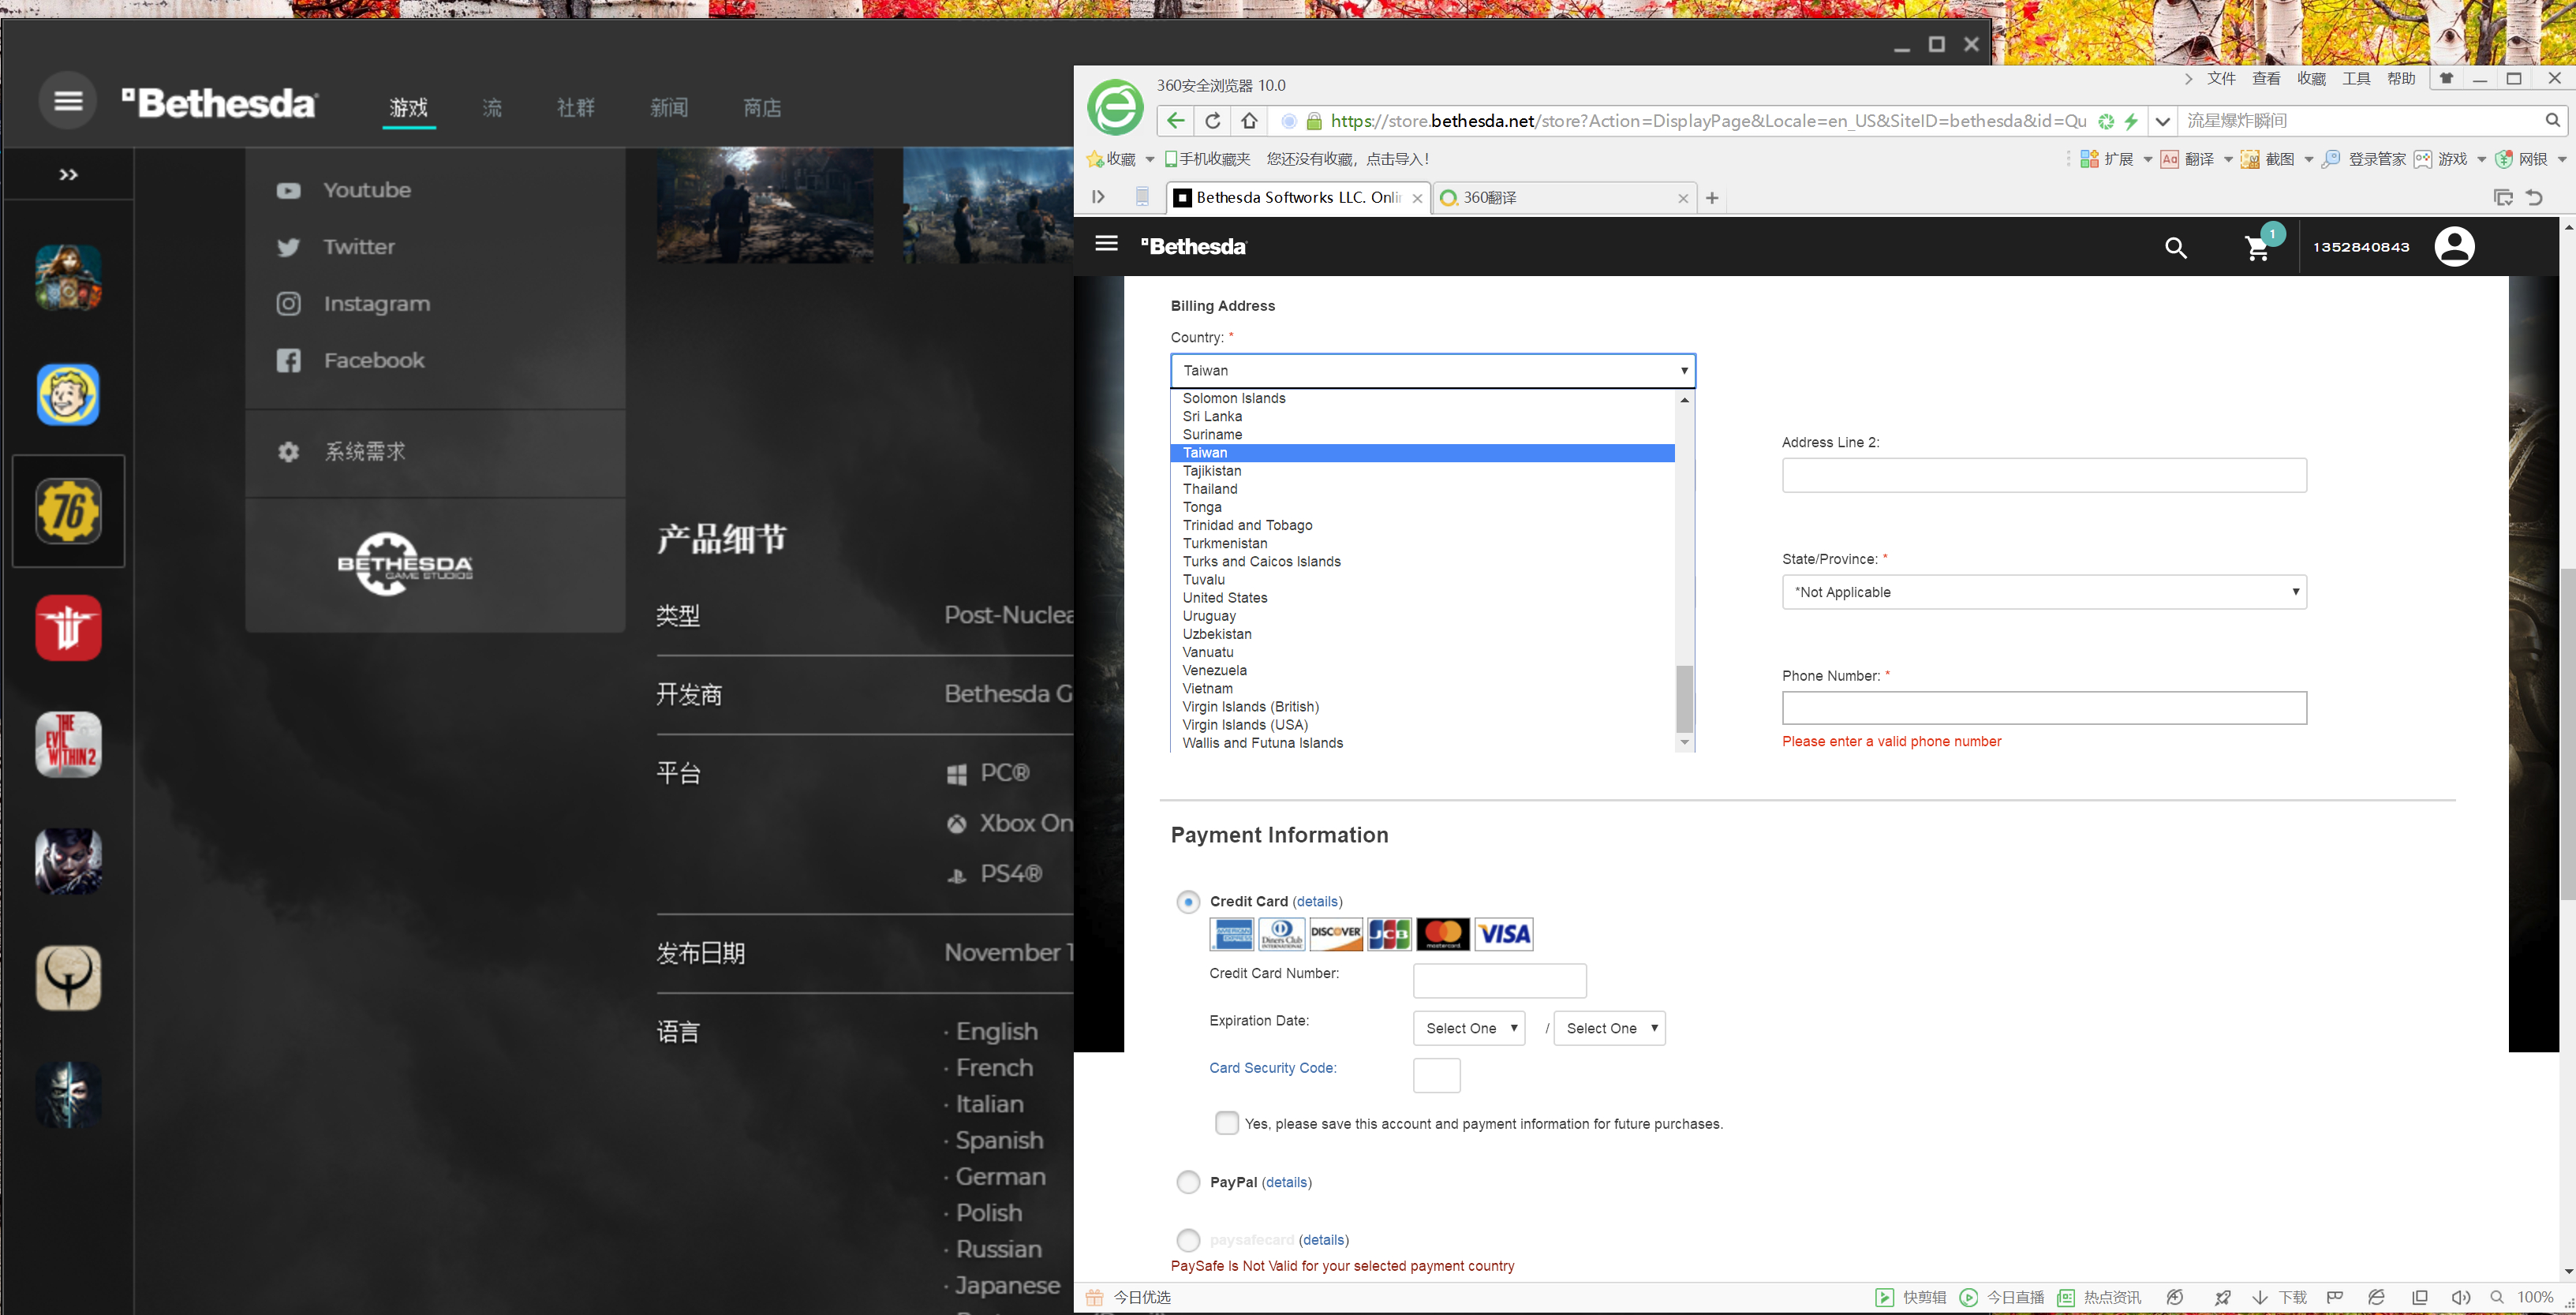The width and height of the screenshot is (2576, 1315).
Task: Select the Wolfenstein game icon in sidebar
Action: (68, 628)
